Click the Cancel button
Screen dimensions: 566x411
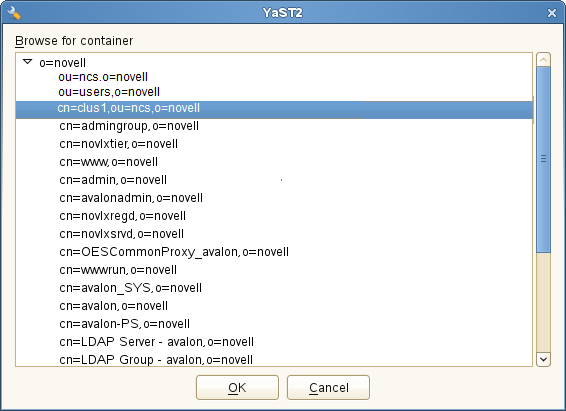[x=328, y=388]
